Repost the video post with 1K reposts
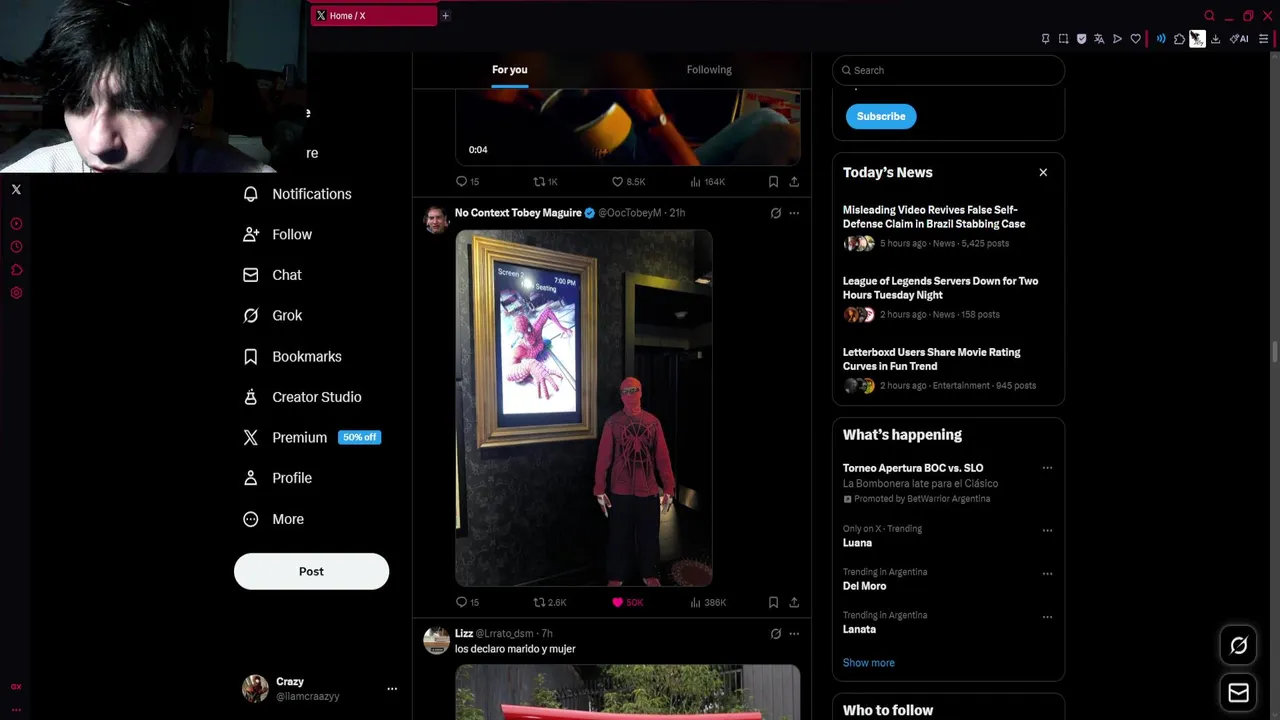Screen dimensions: 1280x720 pyautogui.click(x=545, y=181)
